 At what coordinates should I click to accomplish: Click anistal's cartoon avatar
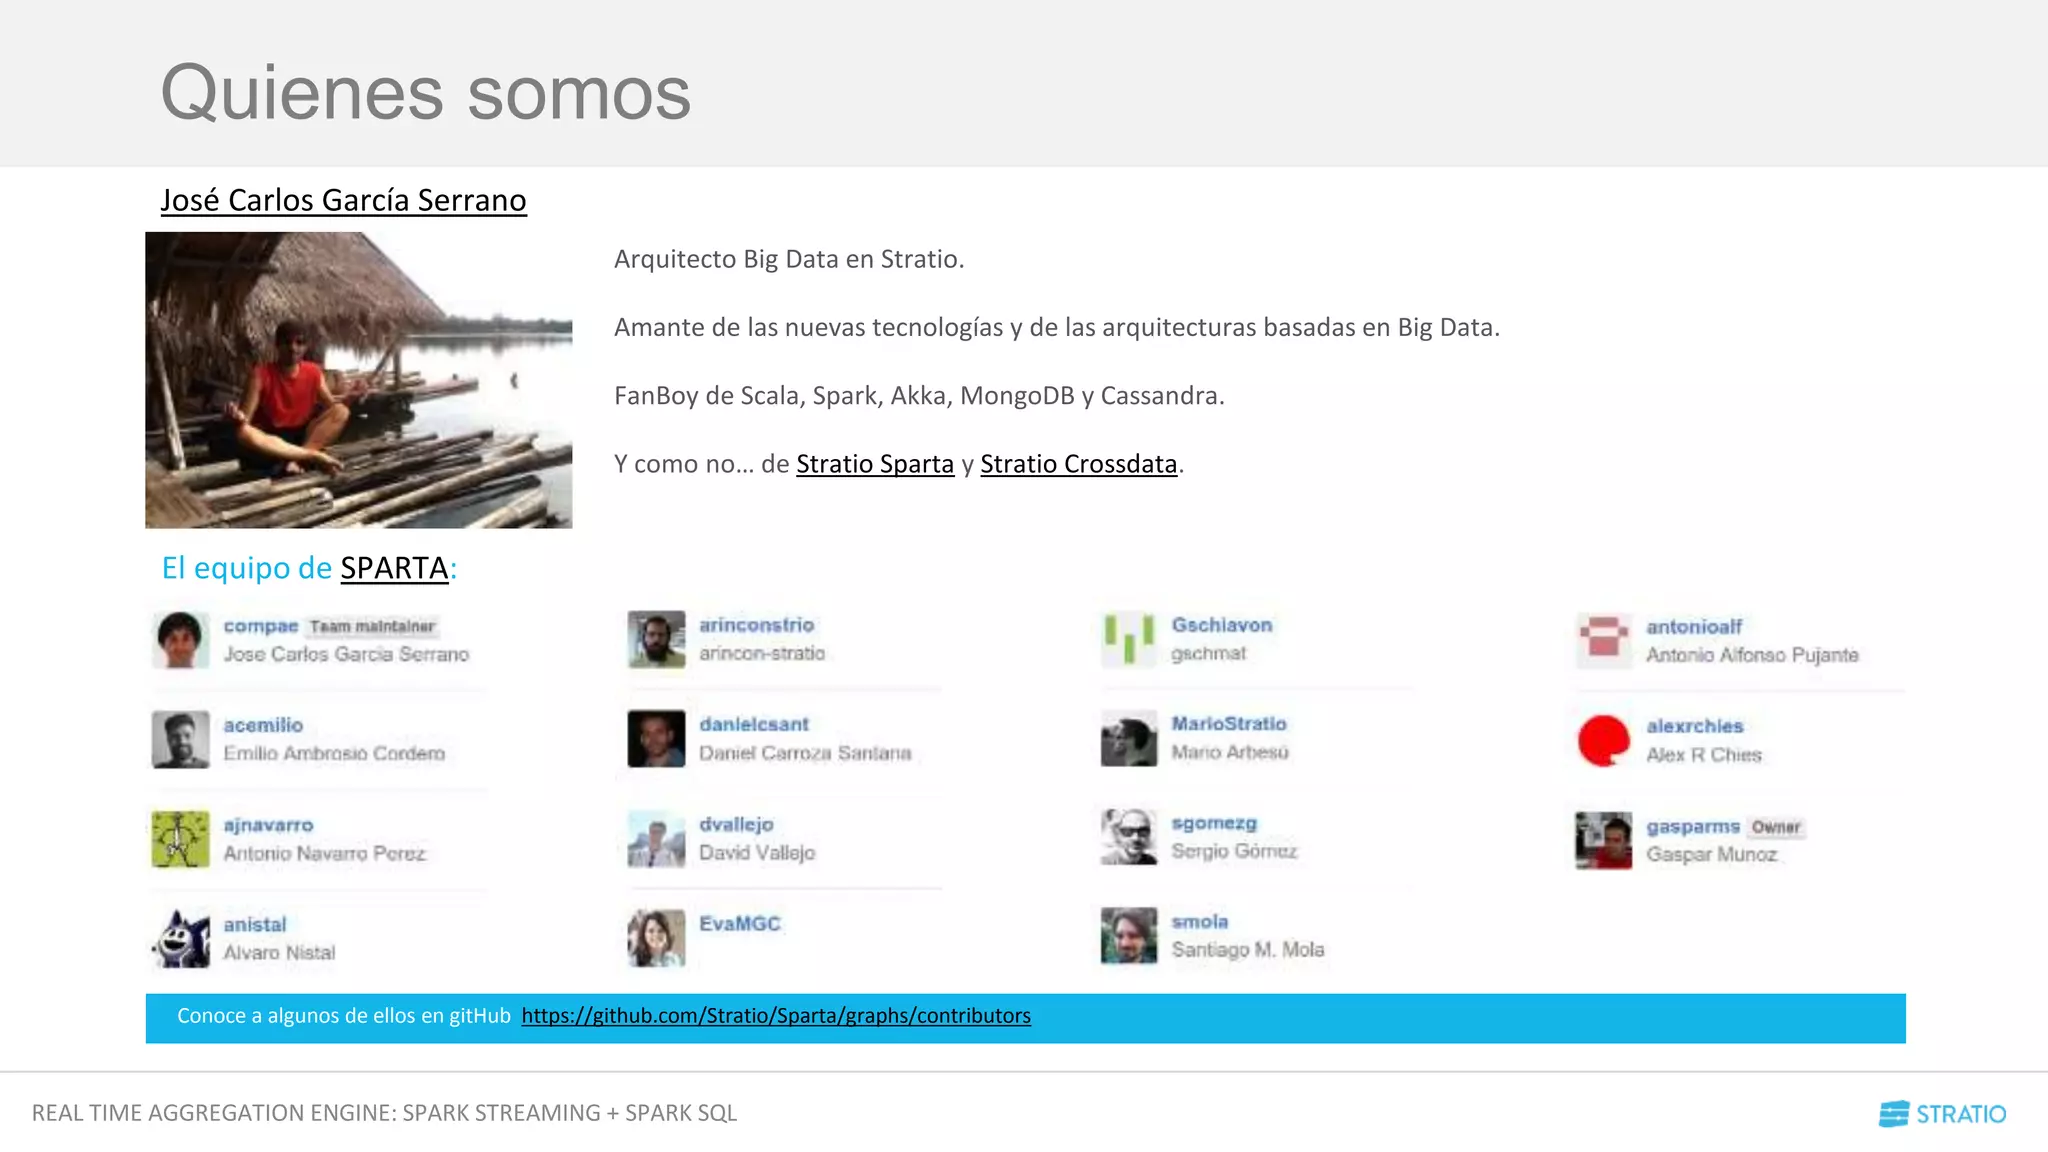[x=181, y=938]
